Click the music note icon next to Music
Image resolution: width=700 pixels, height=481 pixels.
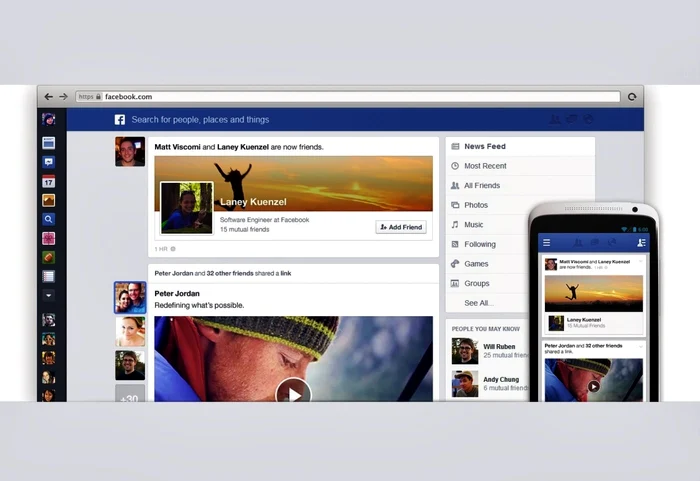point(455,225)
